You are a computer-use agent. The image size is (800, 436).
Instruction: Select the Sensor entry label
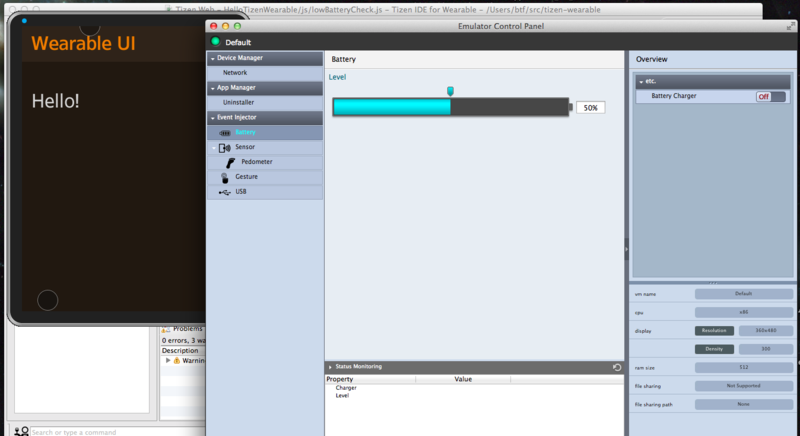tap(245, 147)
